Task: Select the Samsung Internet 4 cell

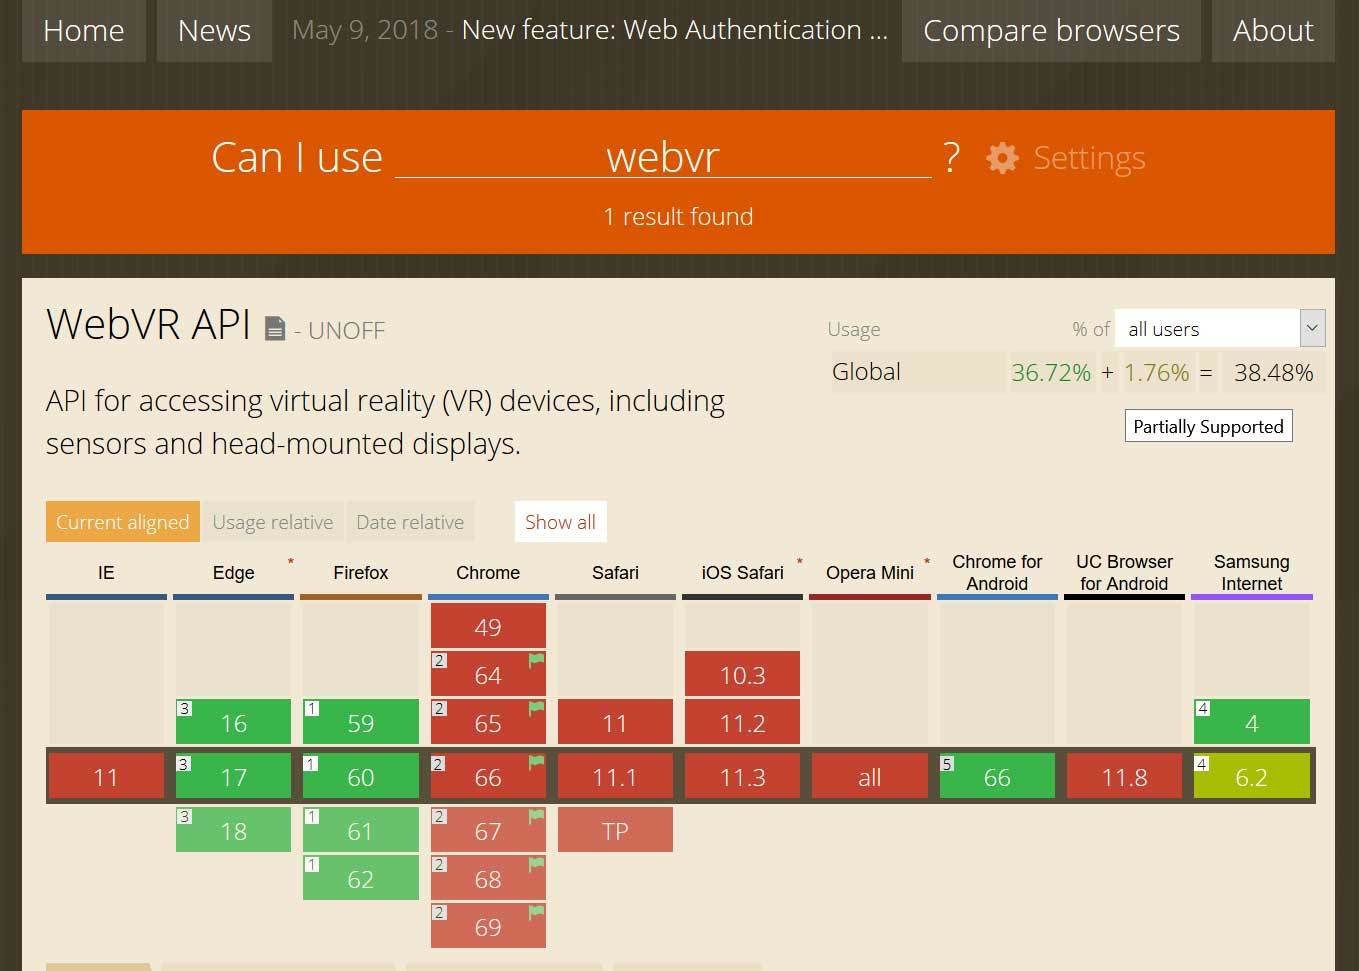Action: coord(1252,723)
